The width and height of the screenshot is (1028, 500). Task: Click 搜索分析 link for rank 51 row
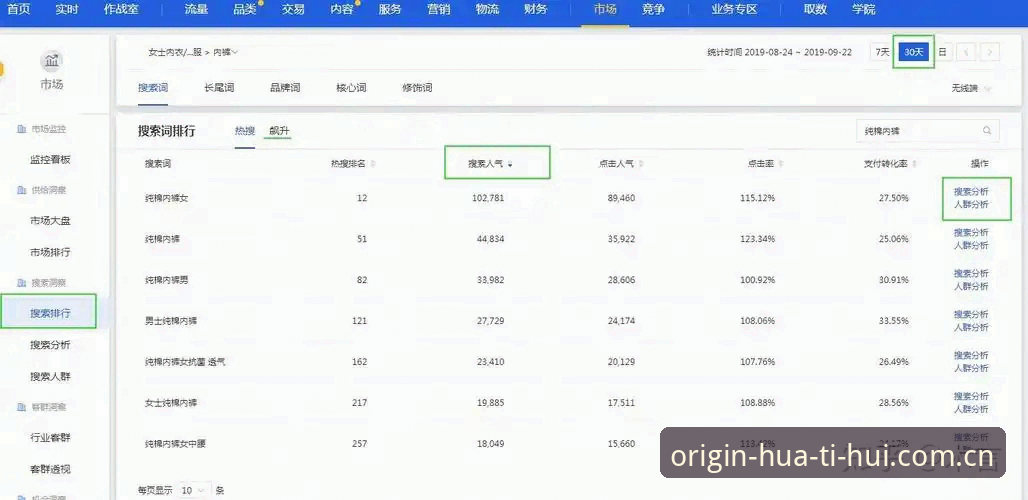coord(971,233)
